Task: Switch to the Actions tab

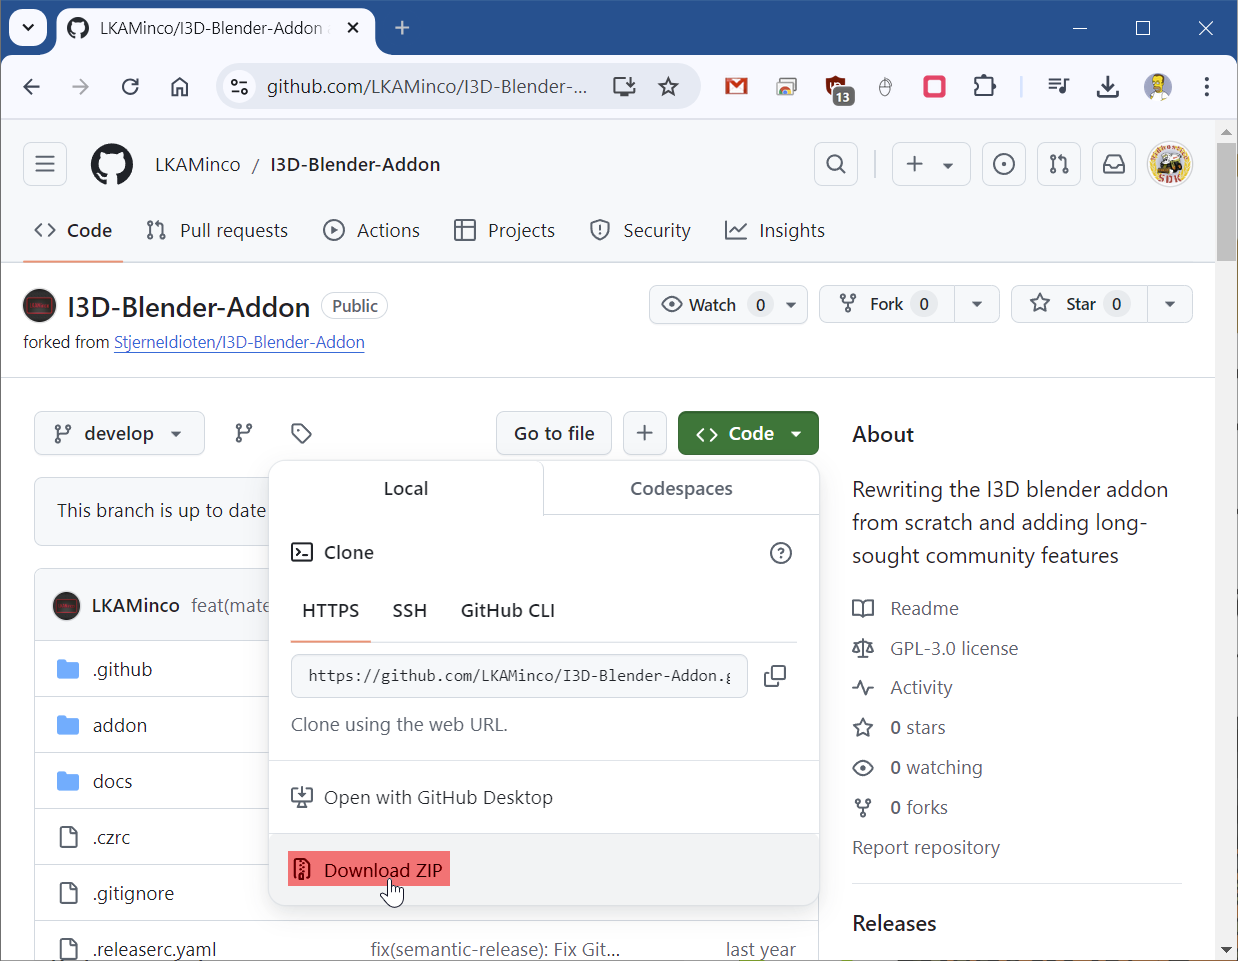Action: click(372, 231)
